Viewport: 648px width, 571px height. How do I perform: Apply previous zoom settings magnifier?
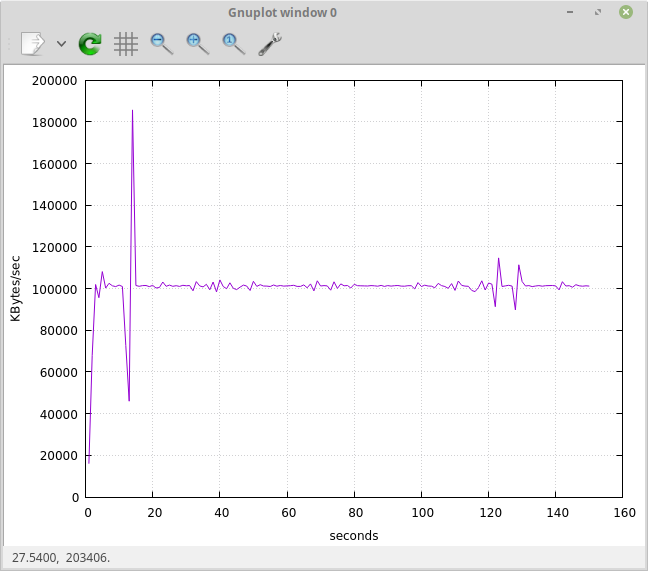[x=161, y=43]
